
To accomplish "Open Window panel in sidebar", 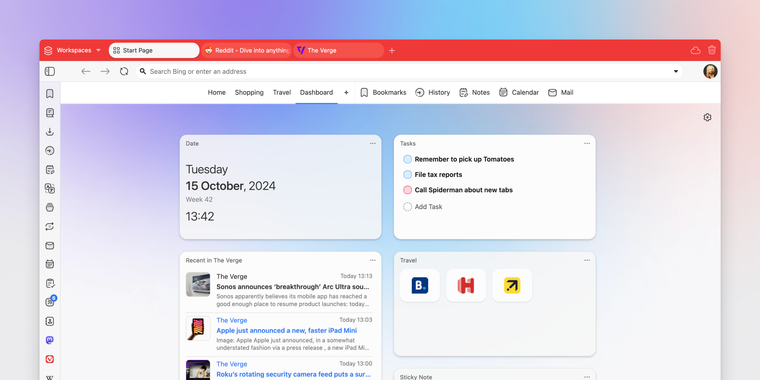I will [50, 207].
